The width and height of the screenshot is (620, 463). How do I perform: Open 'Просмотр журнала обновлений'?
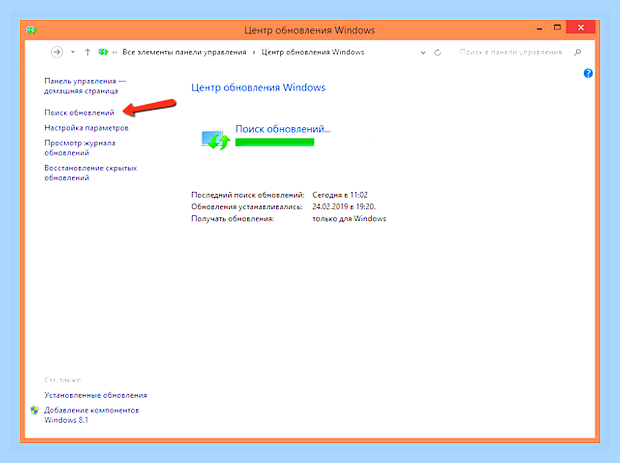(80, 147)
